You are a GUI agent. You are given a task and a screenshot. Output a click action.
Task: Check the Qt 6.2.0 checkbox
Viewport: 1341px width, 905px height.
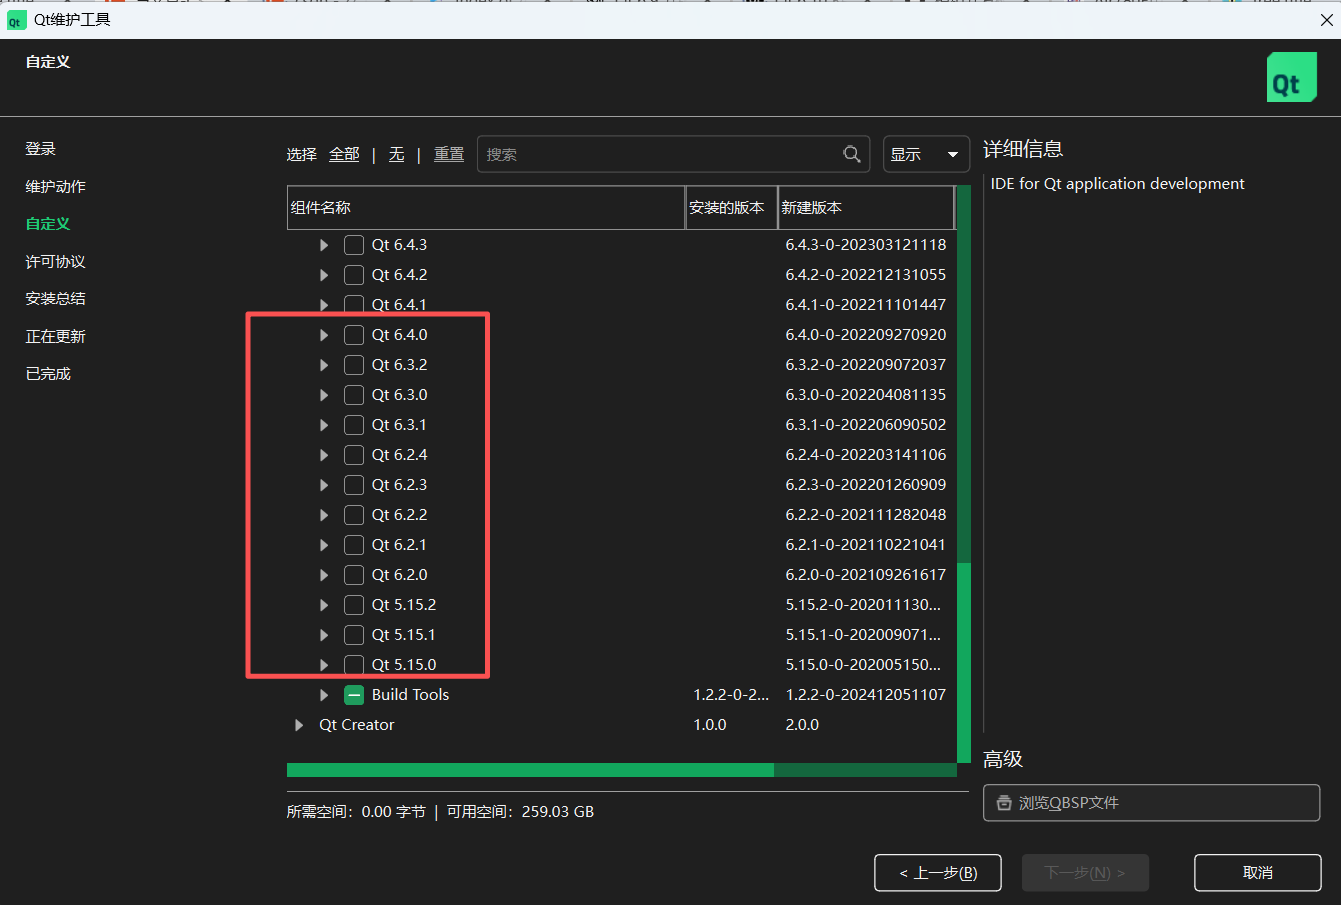pyautogui.click(x=354, y=575)
